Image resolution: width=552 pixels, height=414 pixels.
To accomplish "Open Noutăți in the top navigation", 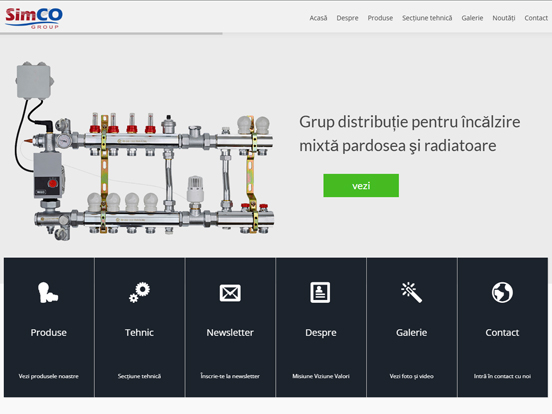I will click(x=504, y=18).
